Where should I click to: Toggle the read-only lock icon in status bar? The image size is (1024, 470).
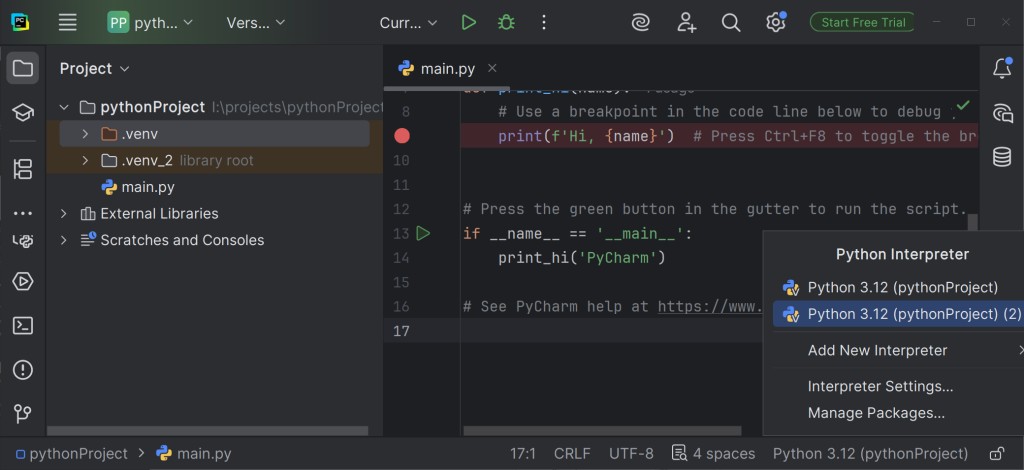996,453
